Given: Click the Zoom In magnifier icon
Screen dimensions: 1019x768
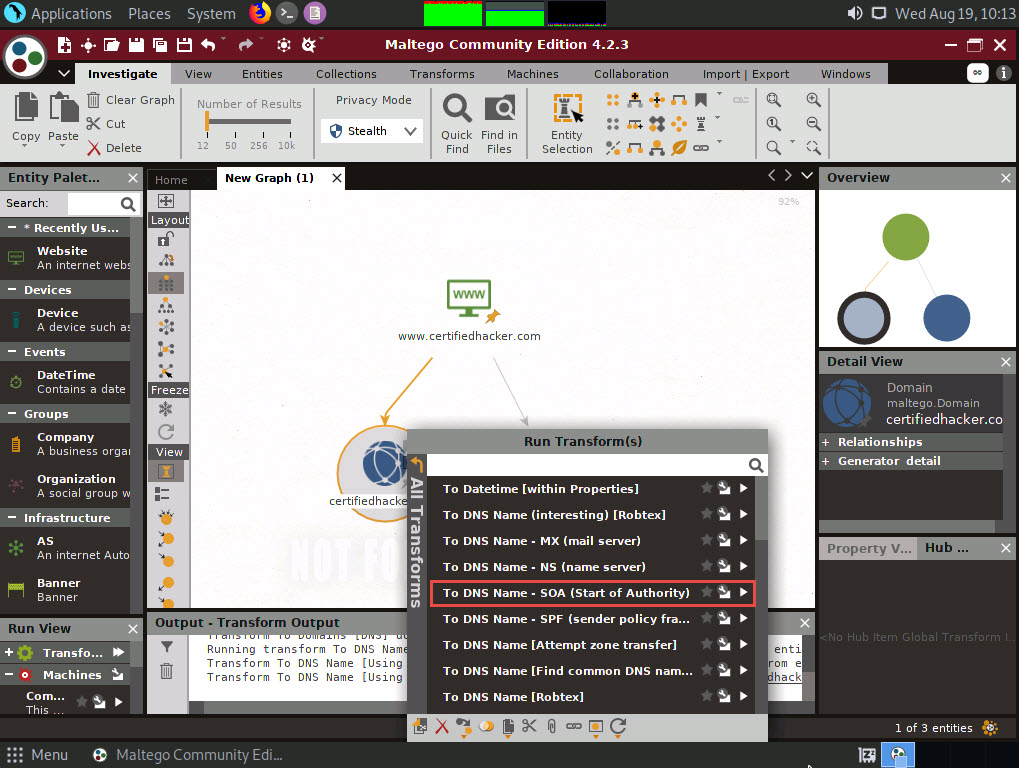Looking at the screenshot, I should point(813,99).
